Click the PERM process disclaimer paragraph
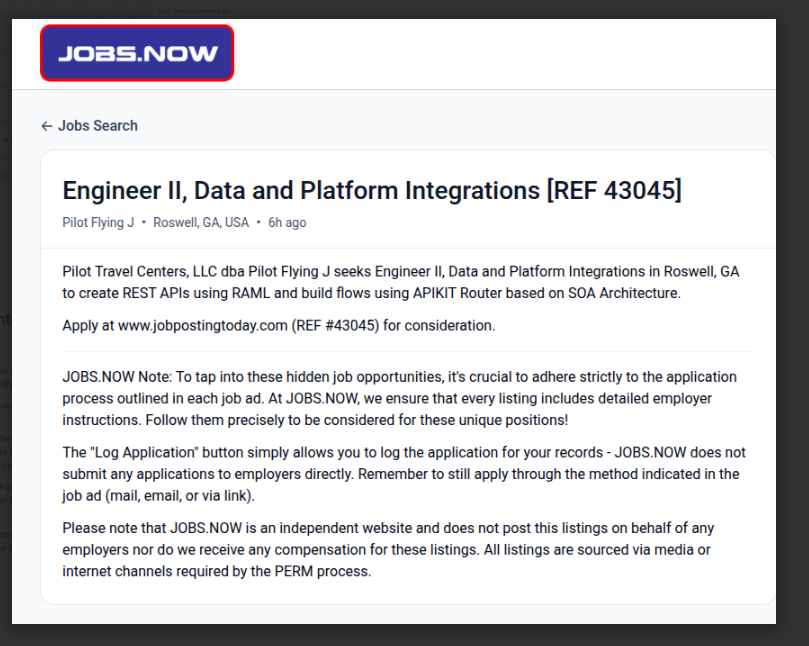Image resolution: width=809 pixels, height=646 pixels. pyautogui.click(x=388, y=550)
